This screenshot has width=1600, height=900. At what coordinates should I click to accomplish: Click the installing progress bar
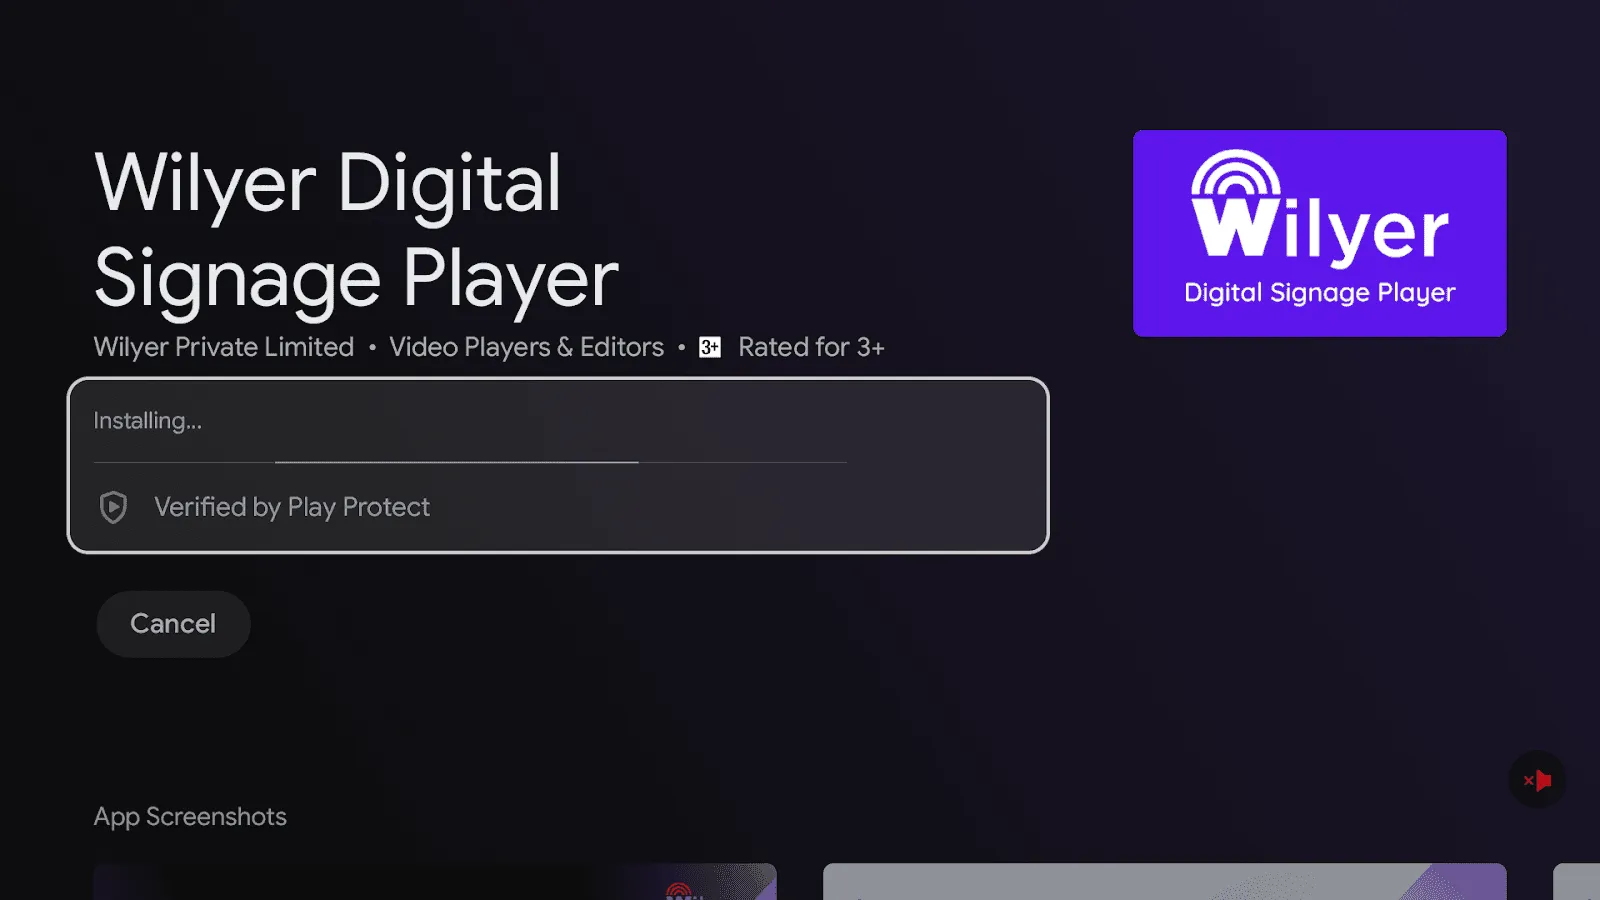pyautogui.click(x=470, y=462)
